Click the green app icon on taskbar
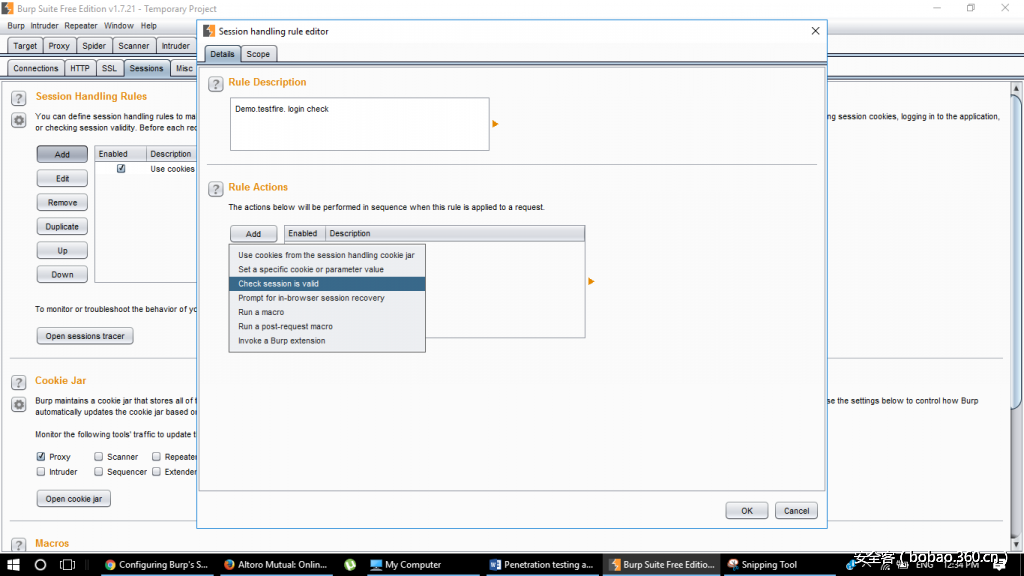Screen dimensions: 1024x576 (x=350, y=564)
